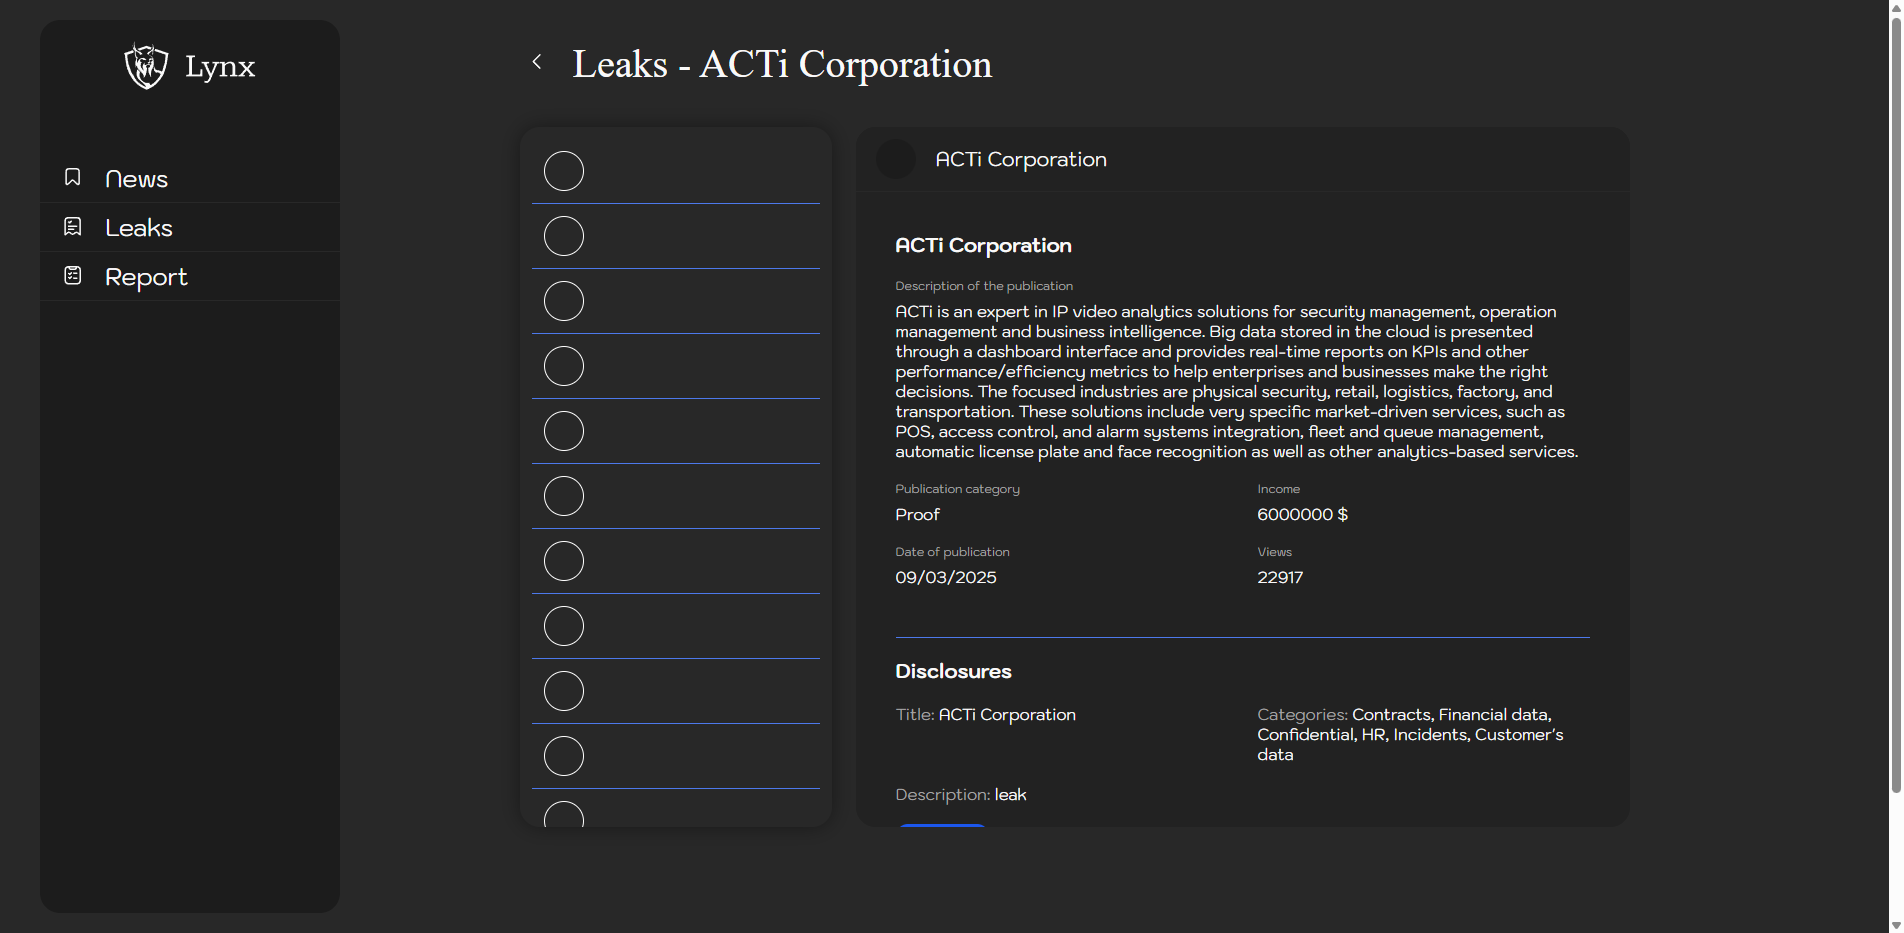This screenshot has width=1904, height=933.
Task: Click the page's vertical scrollbar thumb
Action: coord(1895,400)
